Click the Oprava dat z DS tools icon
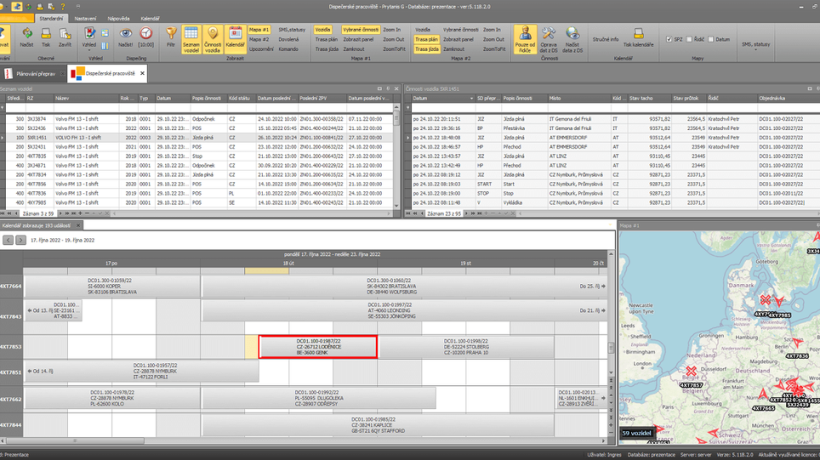Screen dimensions: 820x460 (x=549, y=39)
